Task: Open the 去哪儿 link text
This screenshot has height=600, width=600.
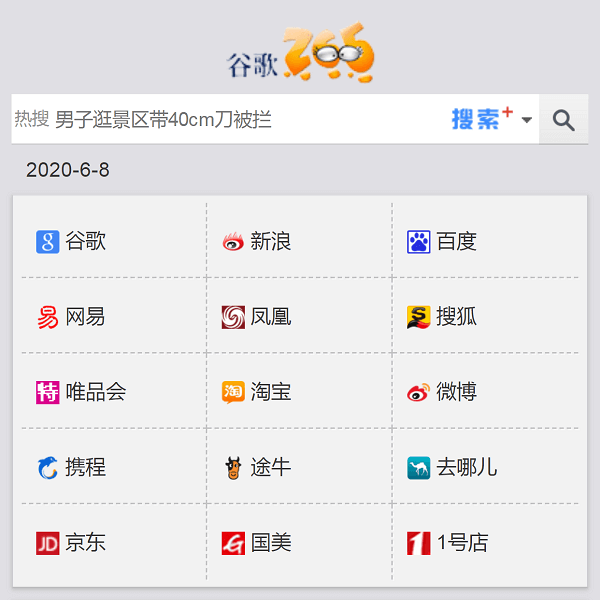Action: point(467,467)
